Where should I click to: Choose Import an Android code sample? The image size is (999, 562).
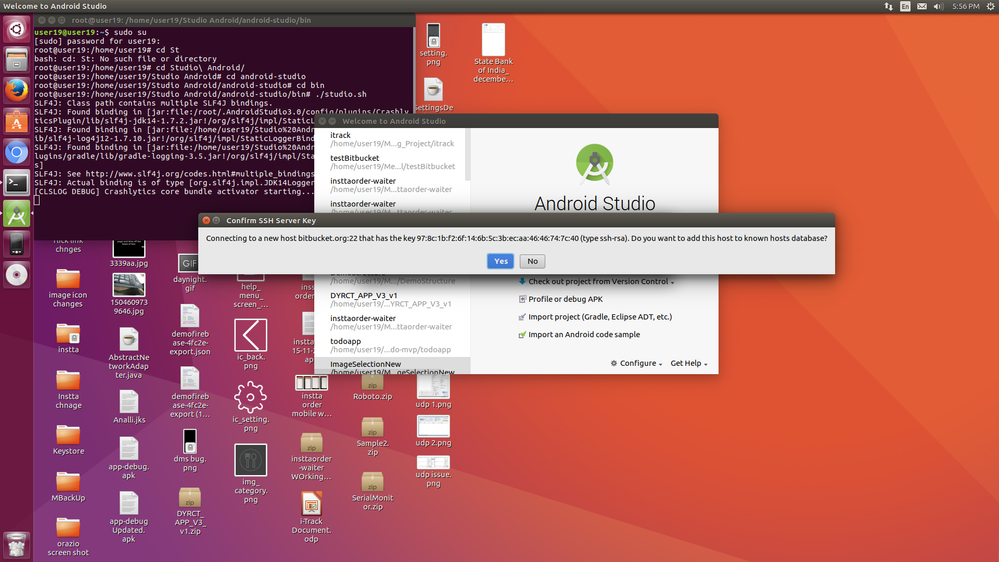(x=579, y=335)
